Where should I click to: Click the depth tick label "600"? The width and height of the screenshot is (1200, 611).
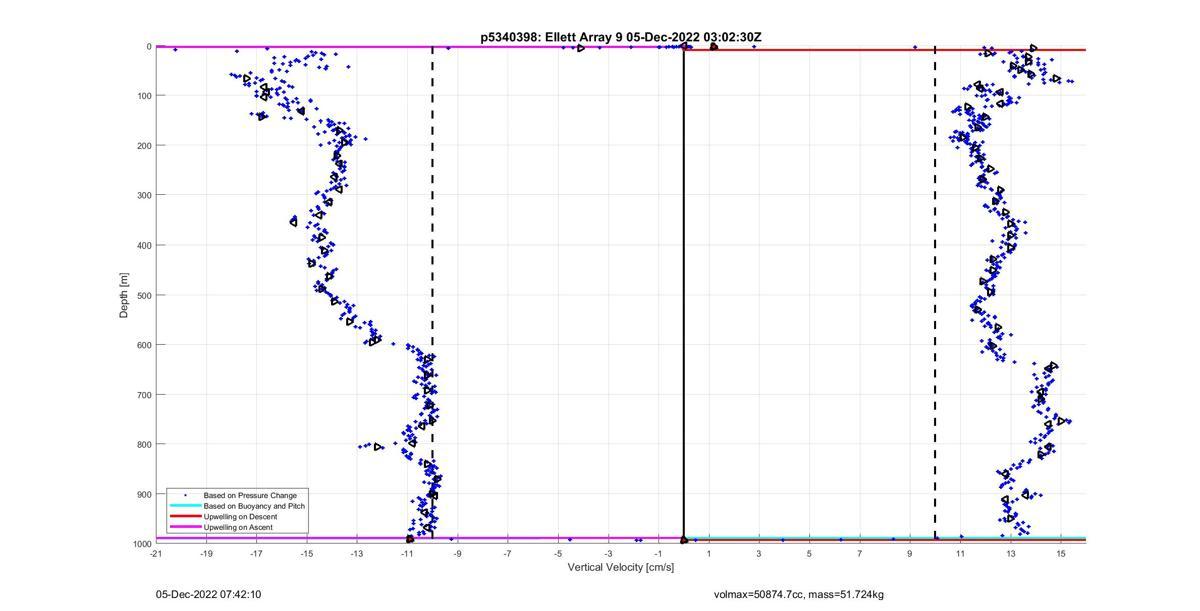coord(144,345)
